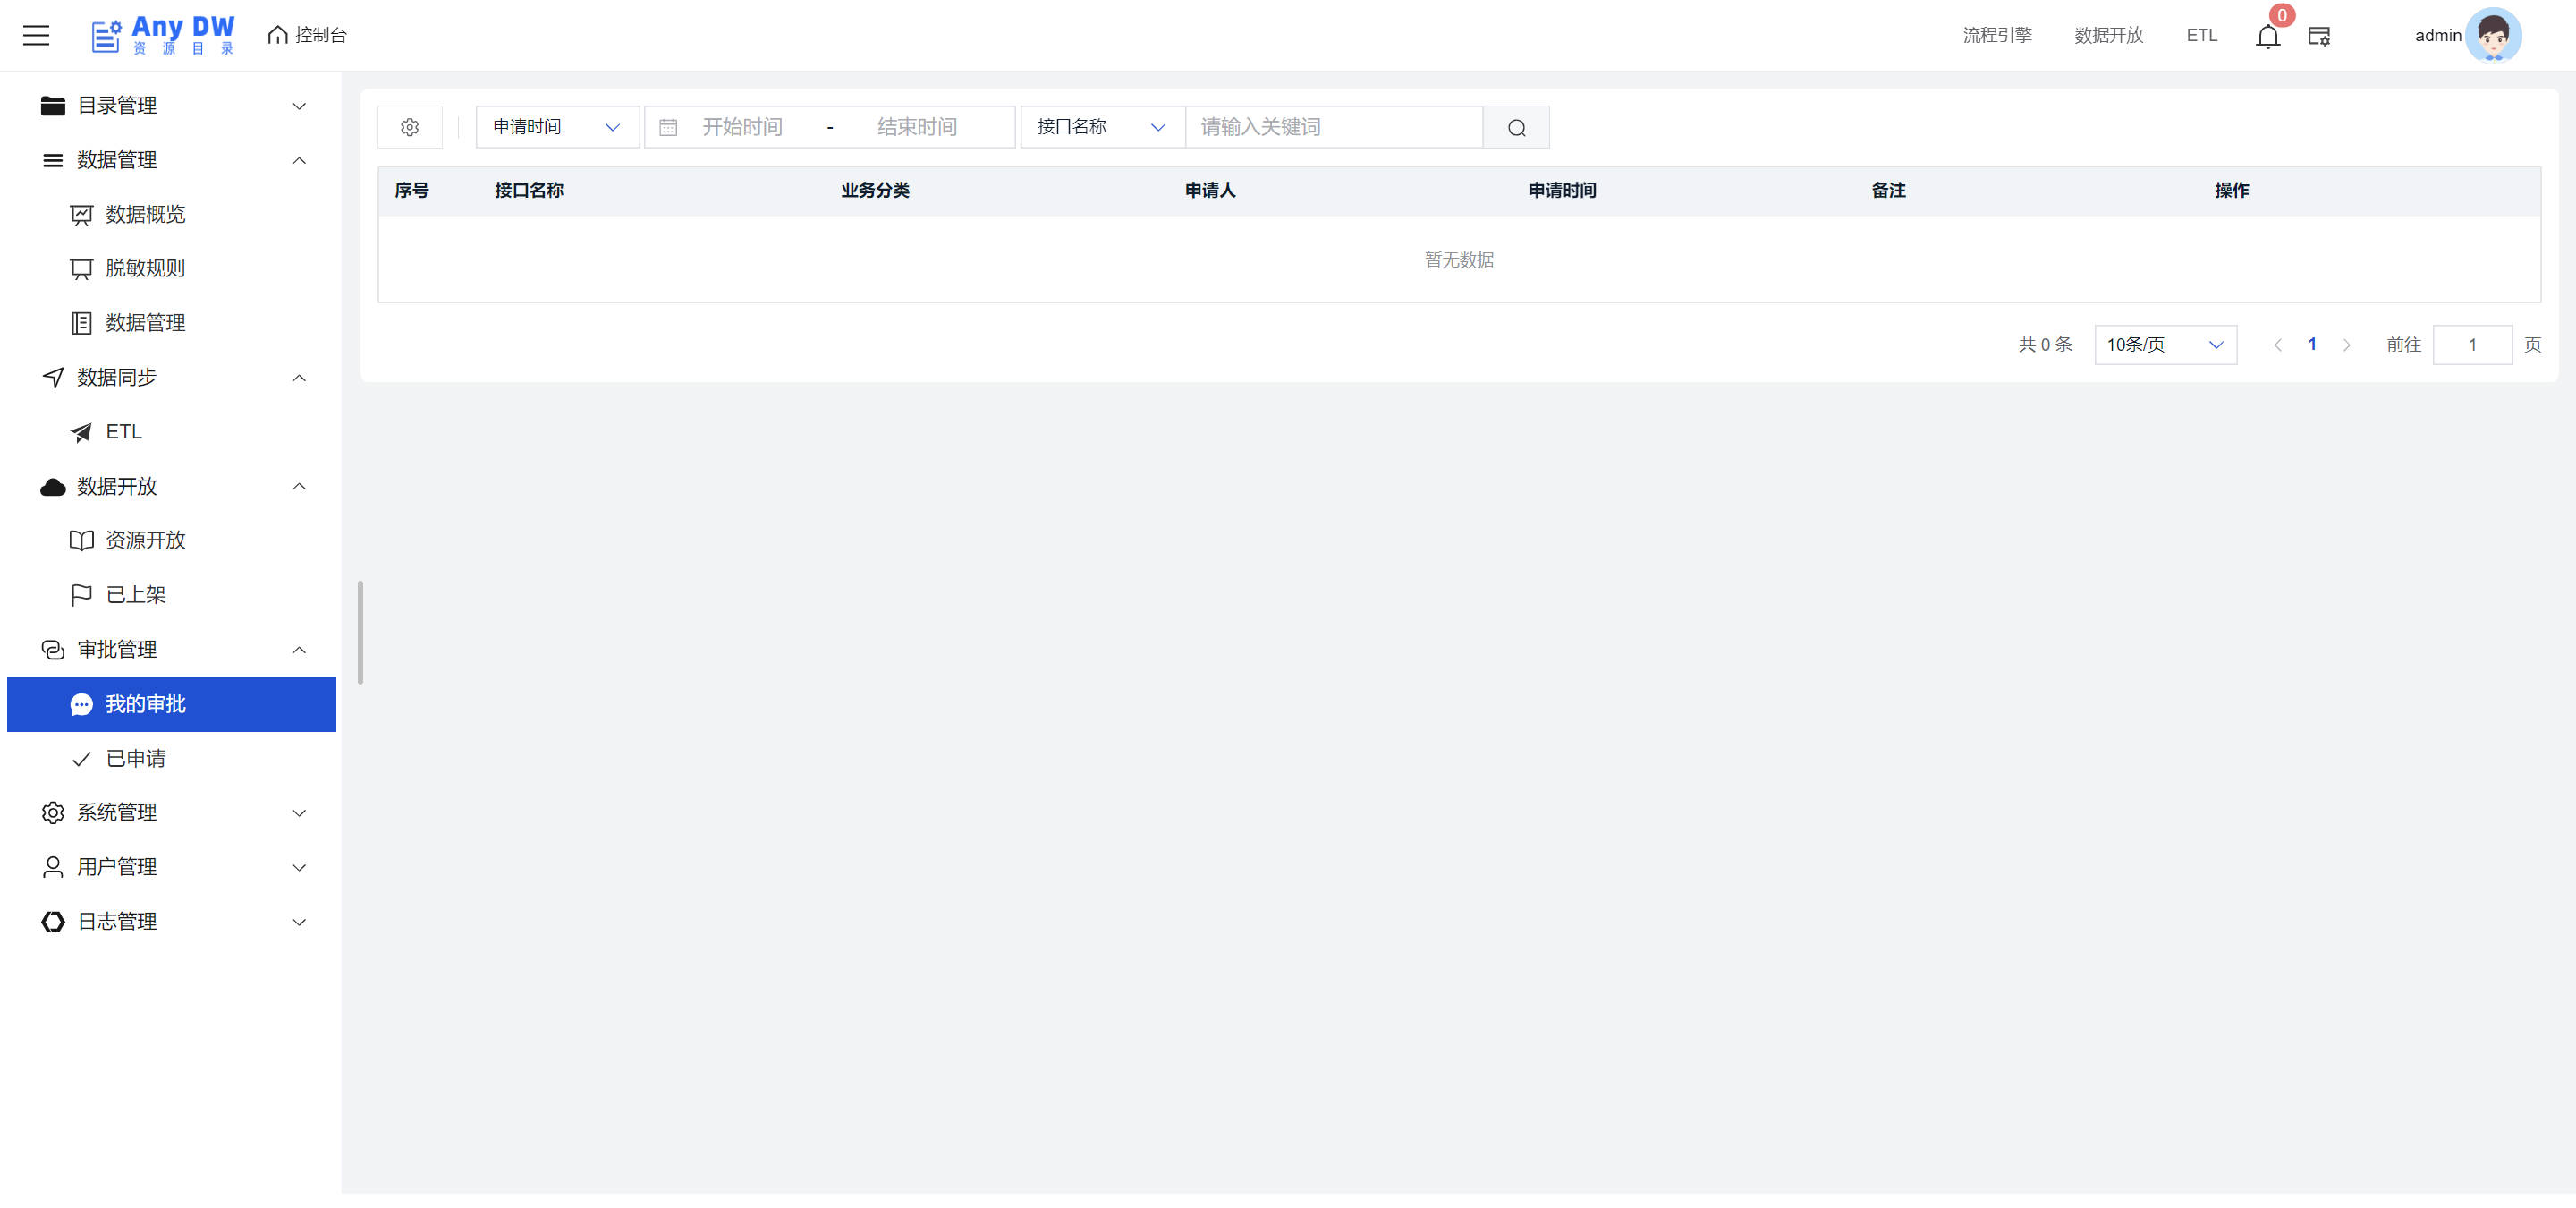
Task: Click the hamburger menu collapse icon
Action: click(36, 35)
